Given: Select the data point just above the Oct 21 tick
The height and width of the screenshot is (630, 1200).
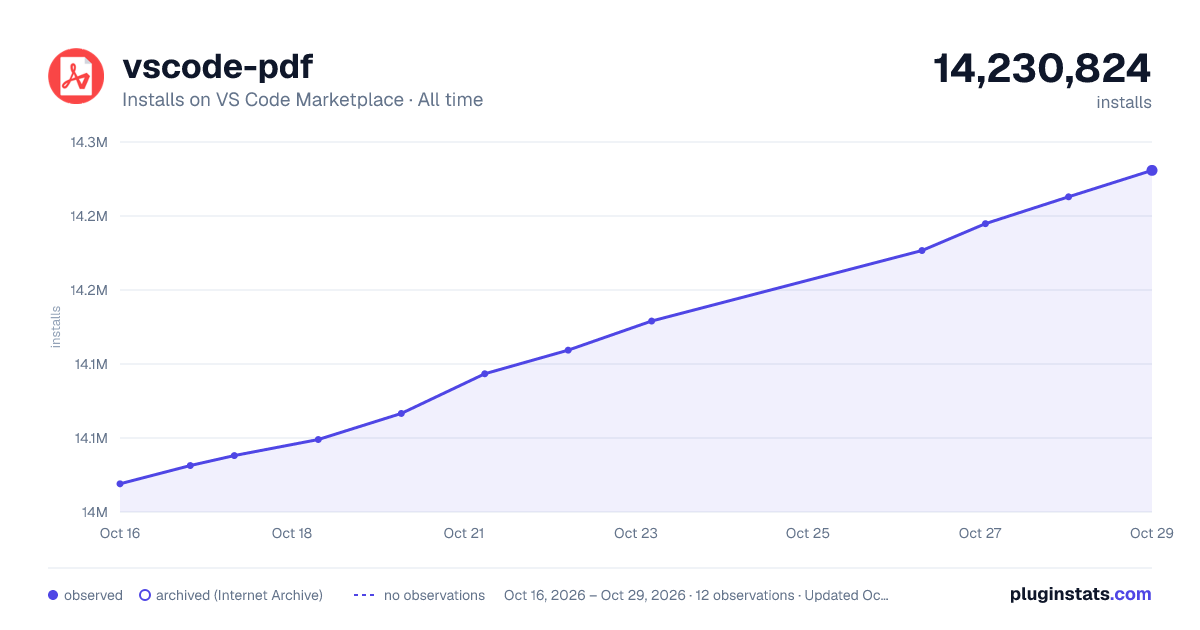Looking at the screenshot, I should coord(485,374).
